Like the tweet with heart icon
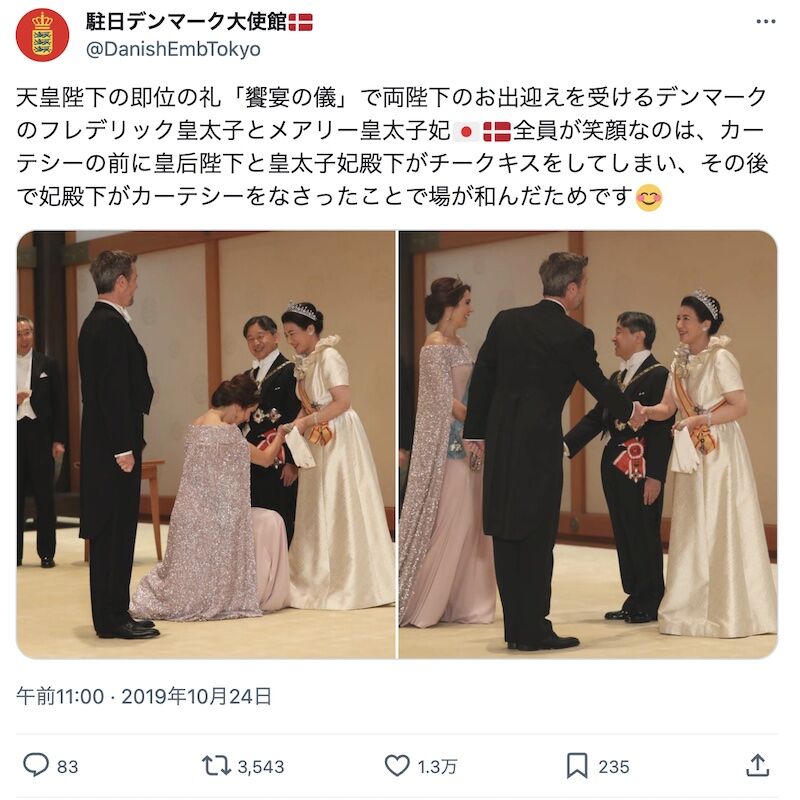The image size is (800, 800). click(x=396, y=766)
